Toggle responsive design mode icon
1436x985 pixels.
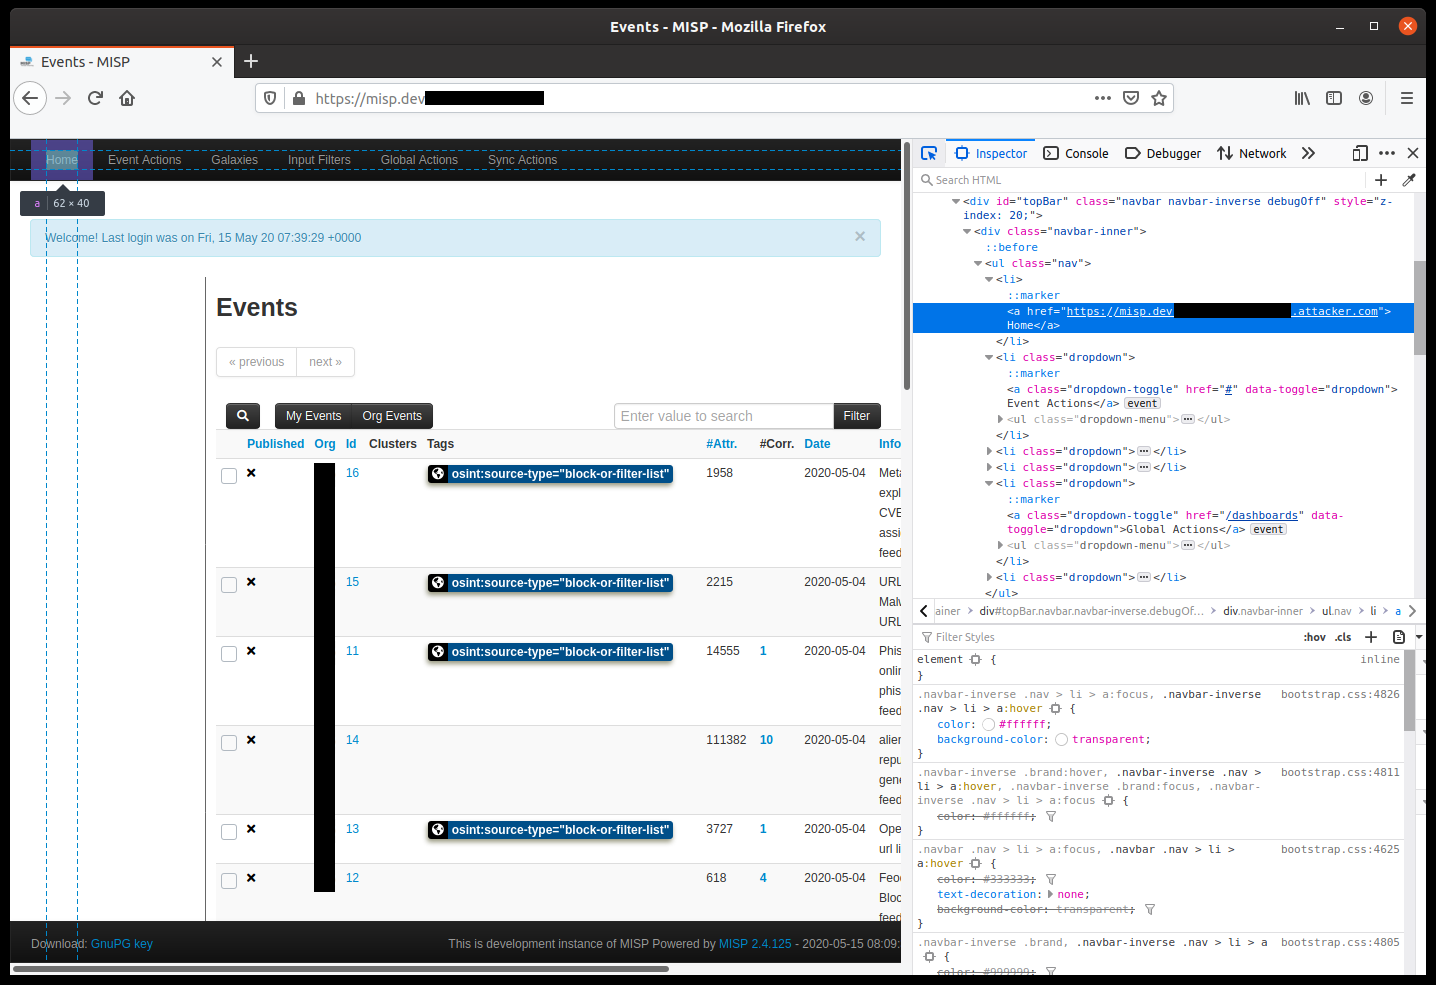coord(1360,153)
